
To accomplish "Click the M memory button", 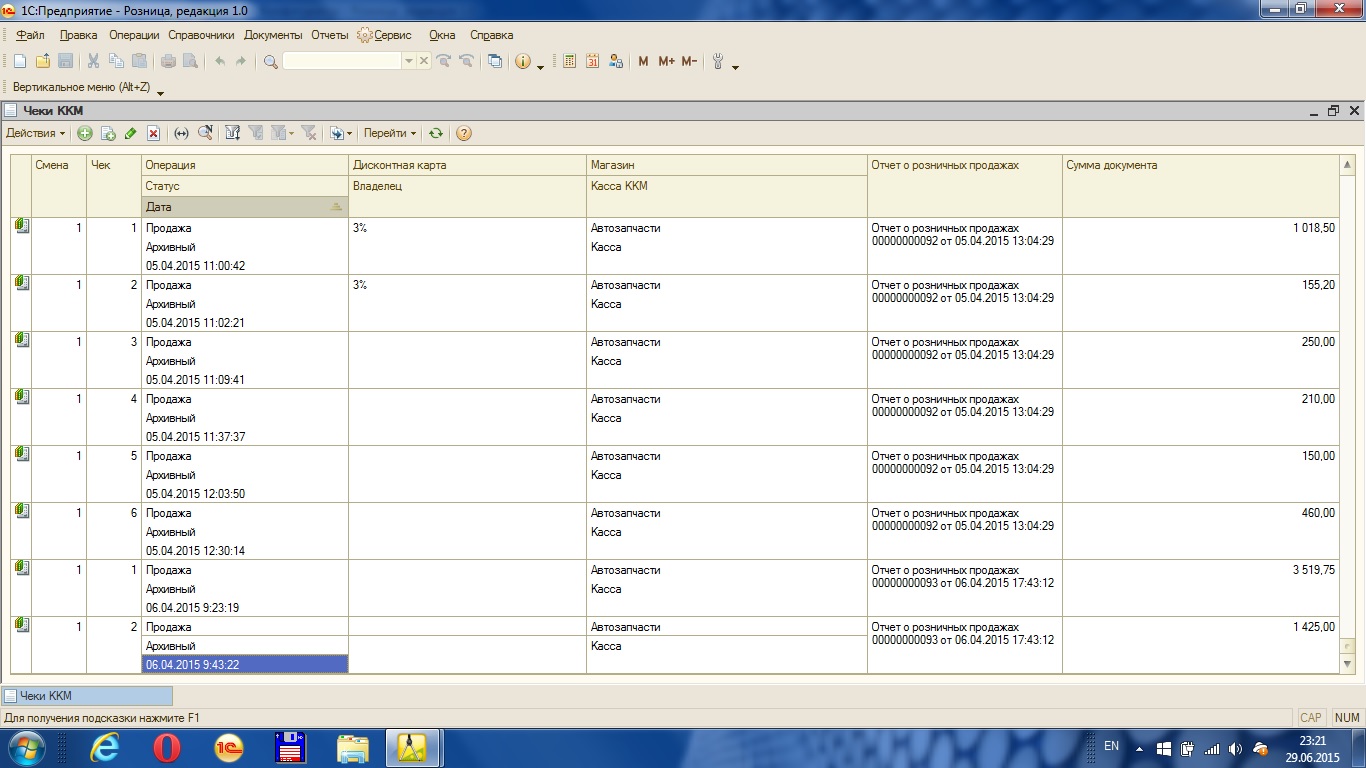I will pos(643,61).
